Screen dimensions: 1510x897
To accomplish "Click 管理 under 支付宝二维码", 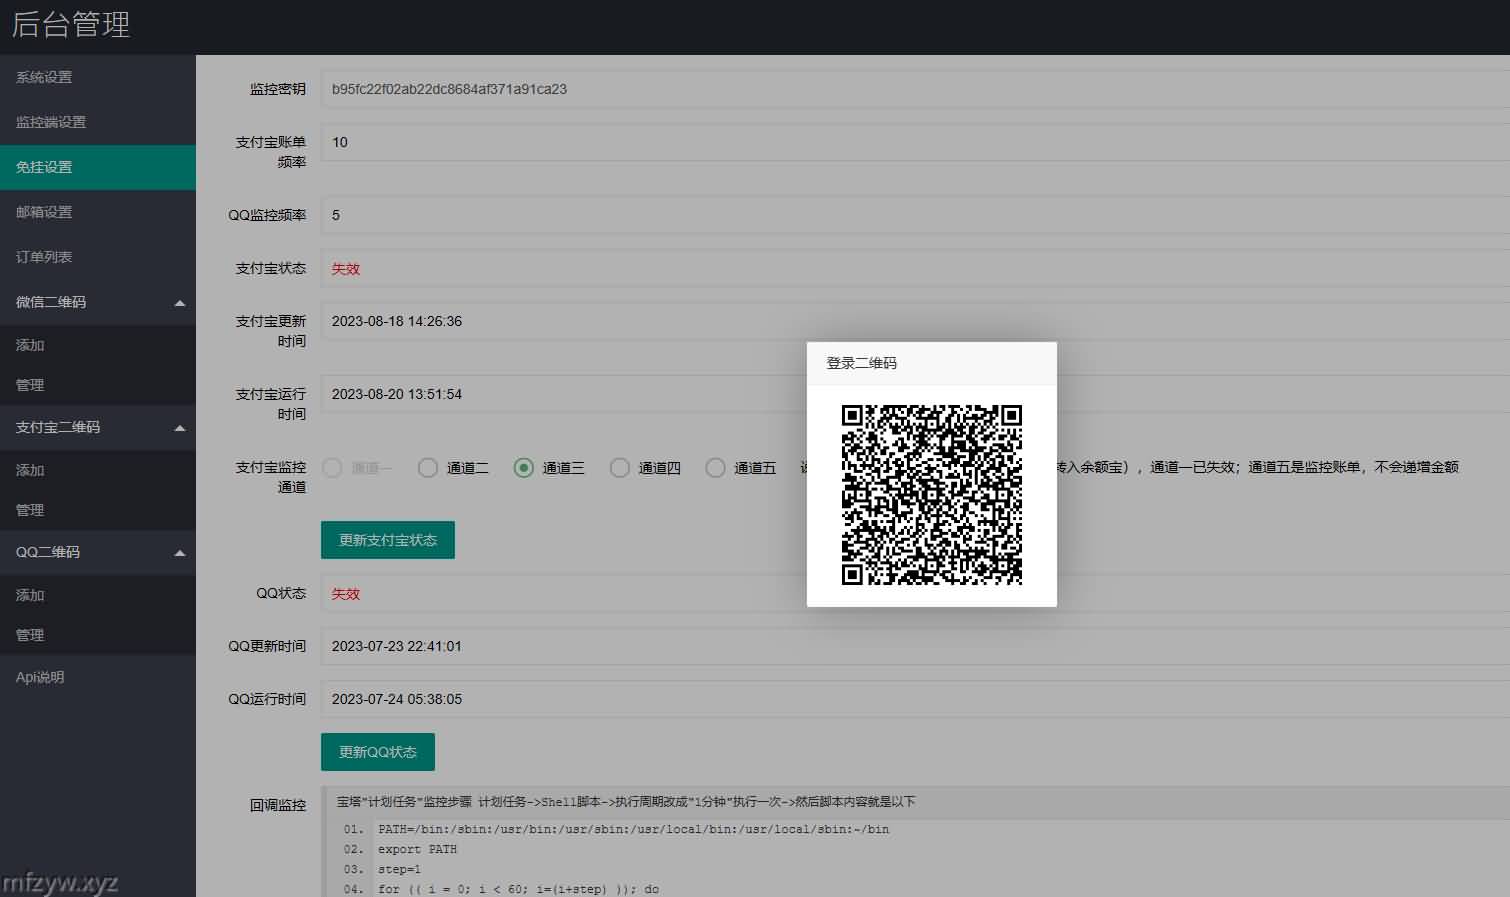I will pyautogui.click(x=30, y=510).
